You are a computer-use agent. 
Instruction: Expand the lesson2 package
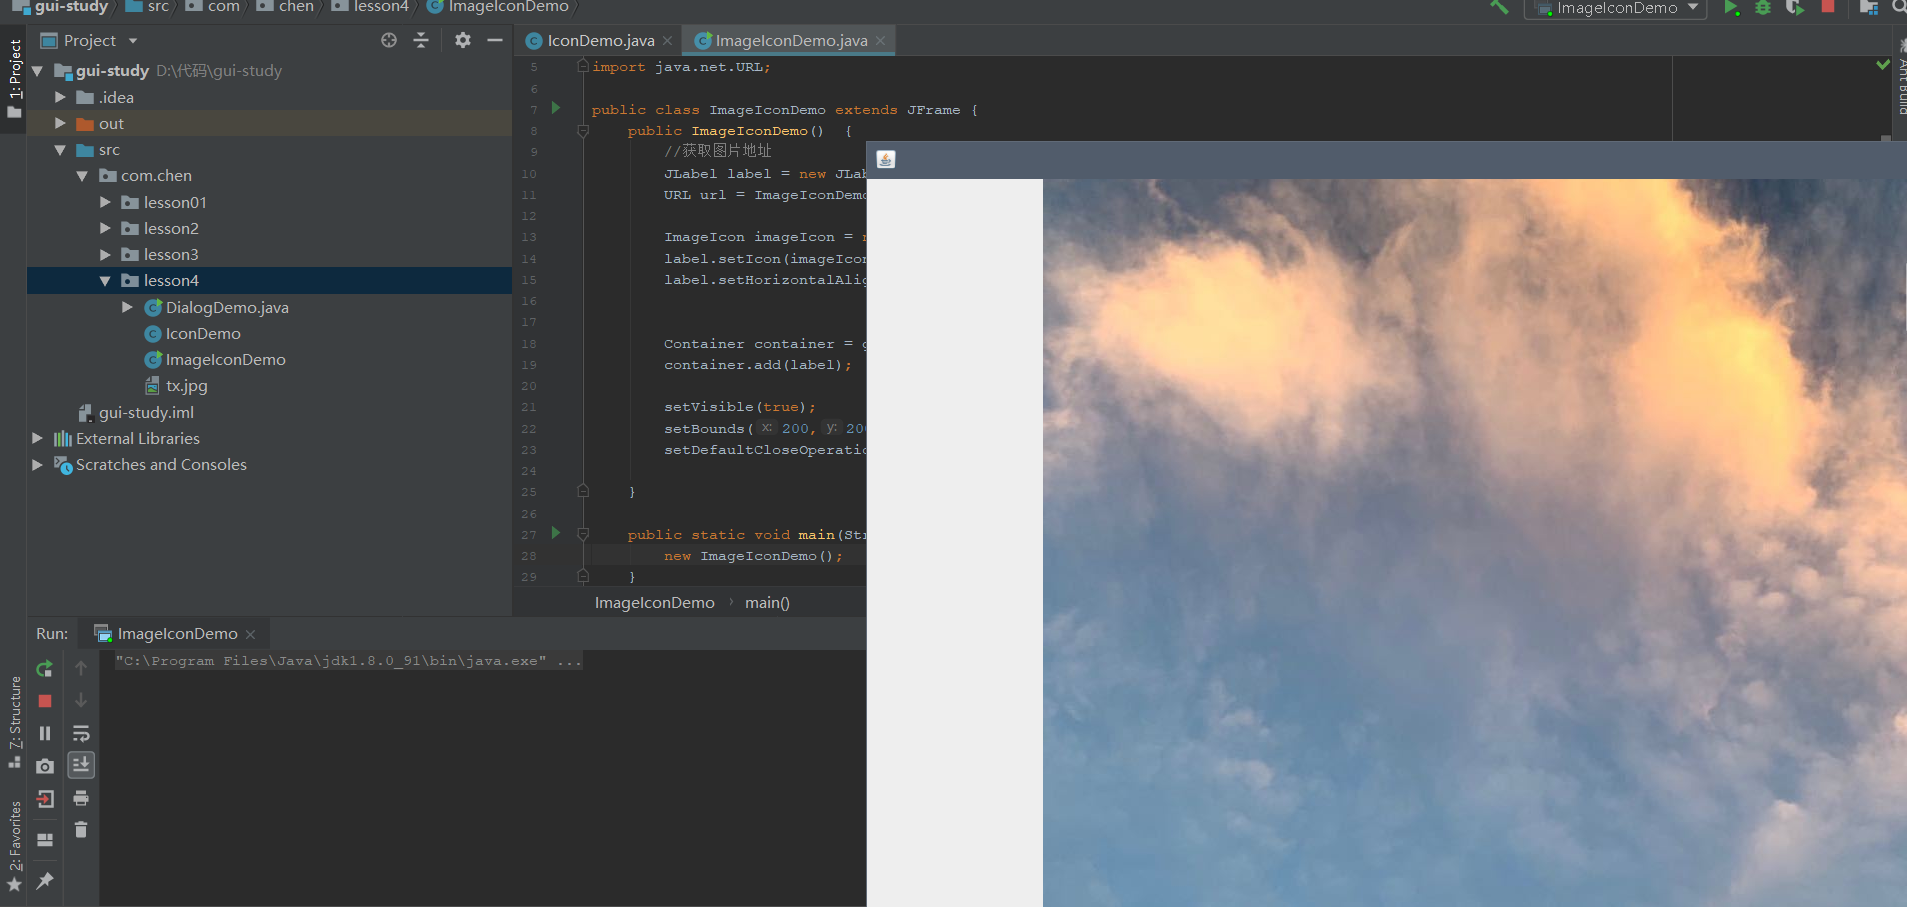(x=105, y=228)
